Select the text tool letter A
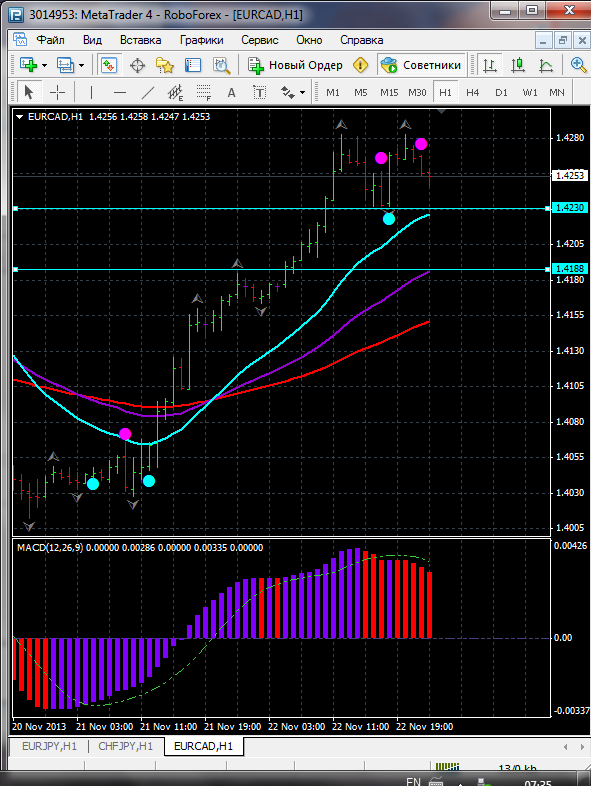This screenshot has height=786, width=600. (x=231, y=92)
